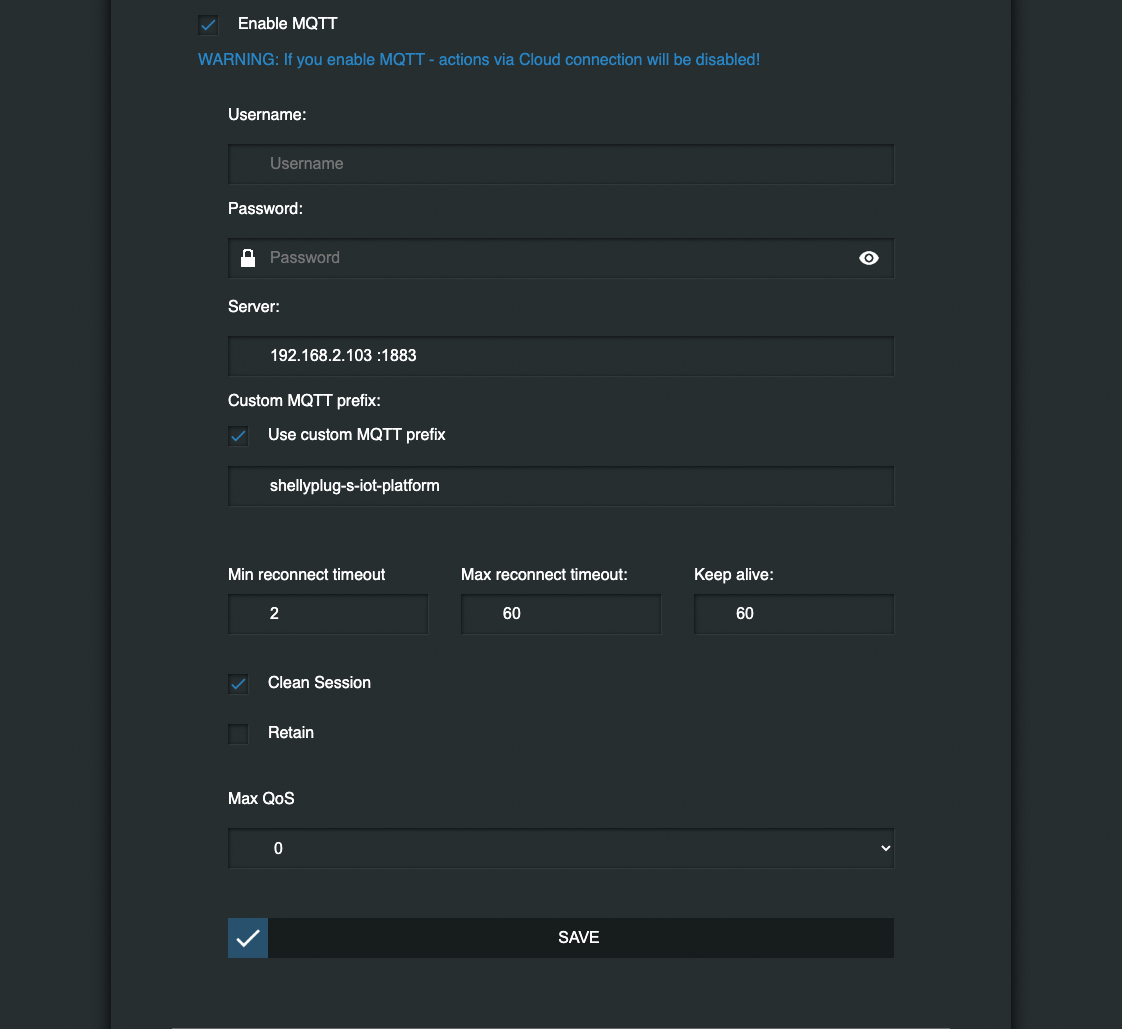Image resolution: width=1122 pixels, height=1029 pixels.
Task: Show password using the eye icon
Action: click(x=869, y=258)
